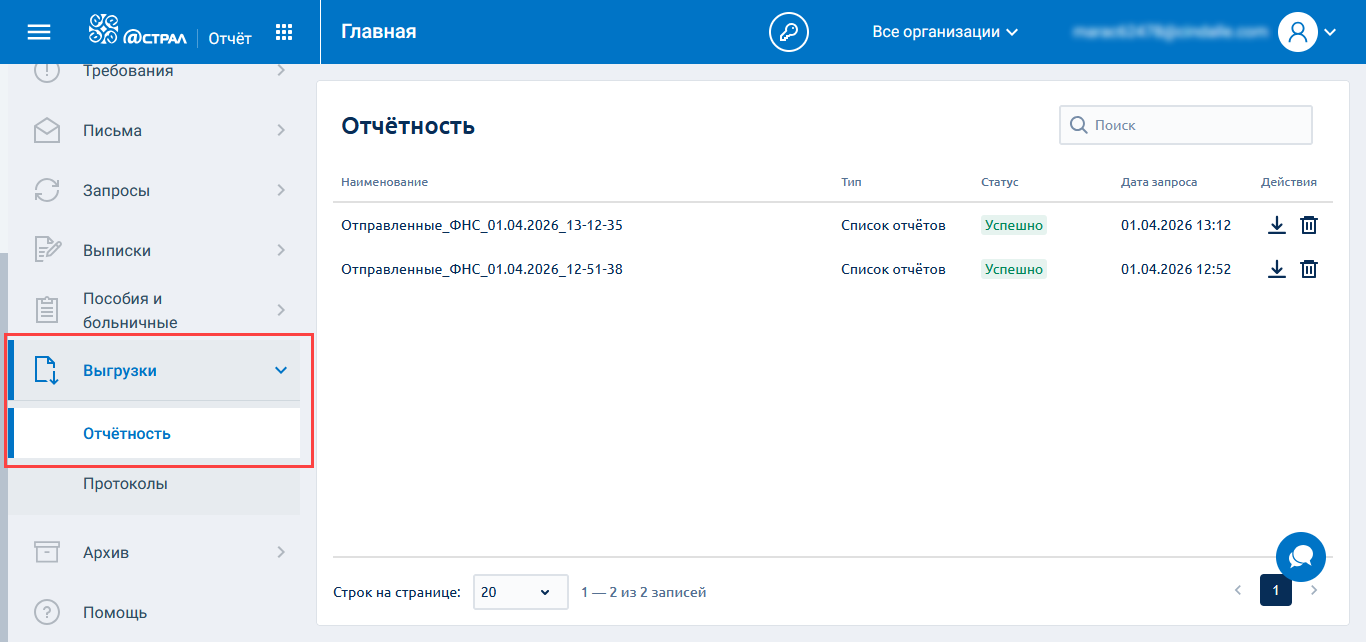The width and height of the screenshot is (1366, 642).
Task: Expand the Запросы menu section
Action: tap(160, 191)
